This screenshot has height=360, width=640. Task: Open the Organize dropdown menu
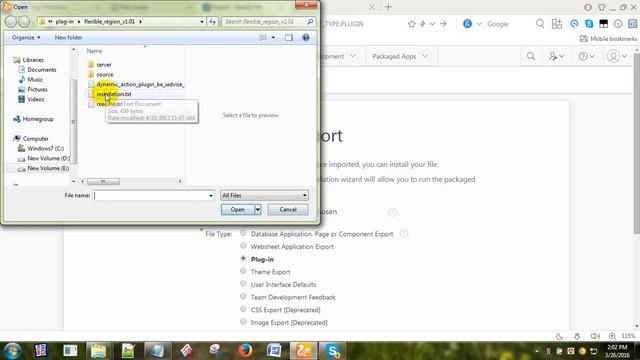26,38
